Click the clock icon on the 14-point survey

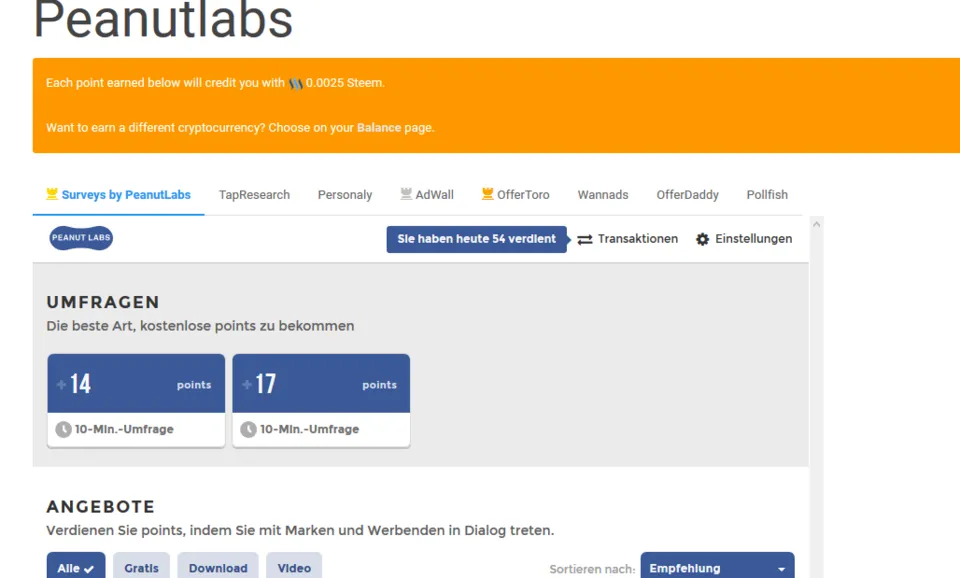[63, 429]
